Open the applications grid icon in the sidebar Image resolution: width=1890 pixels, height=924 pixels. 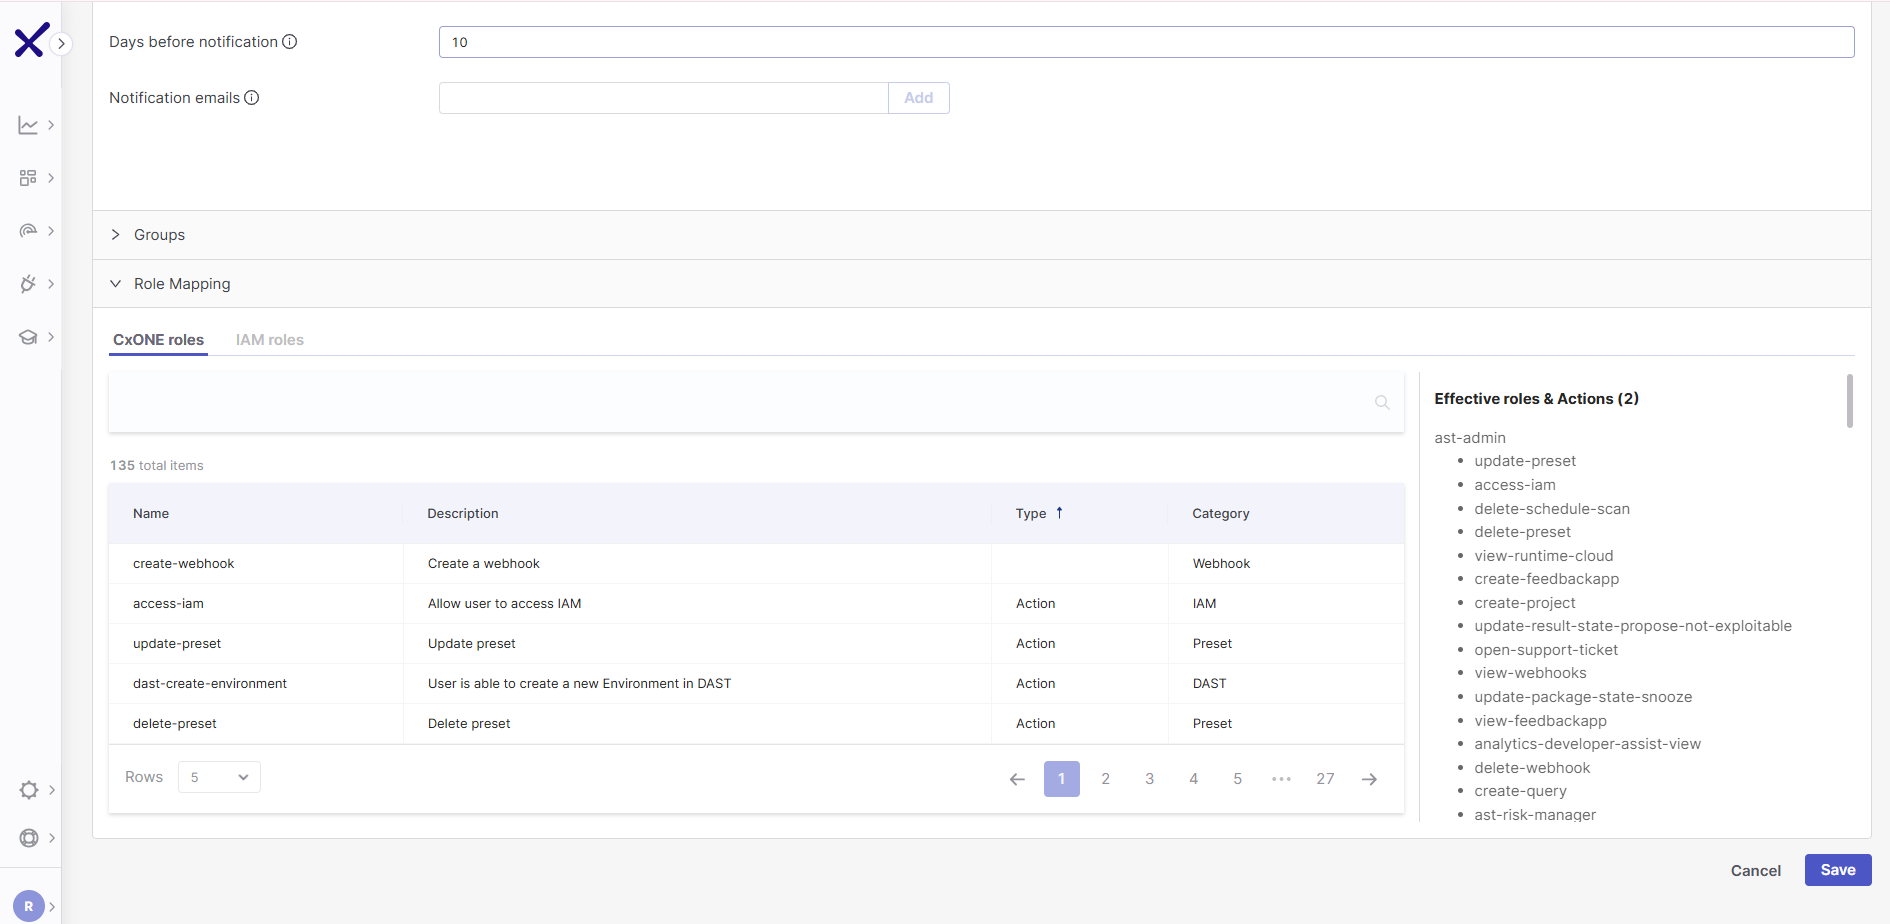pyautogui.click(x=29, y=177)
